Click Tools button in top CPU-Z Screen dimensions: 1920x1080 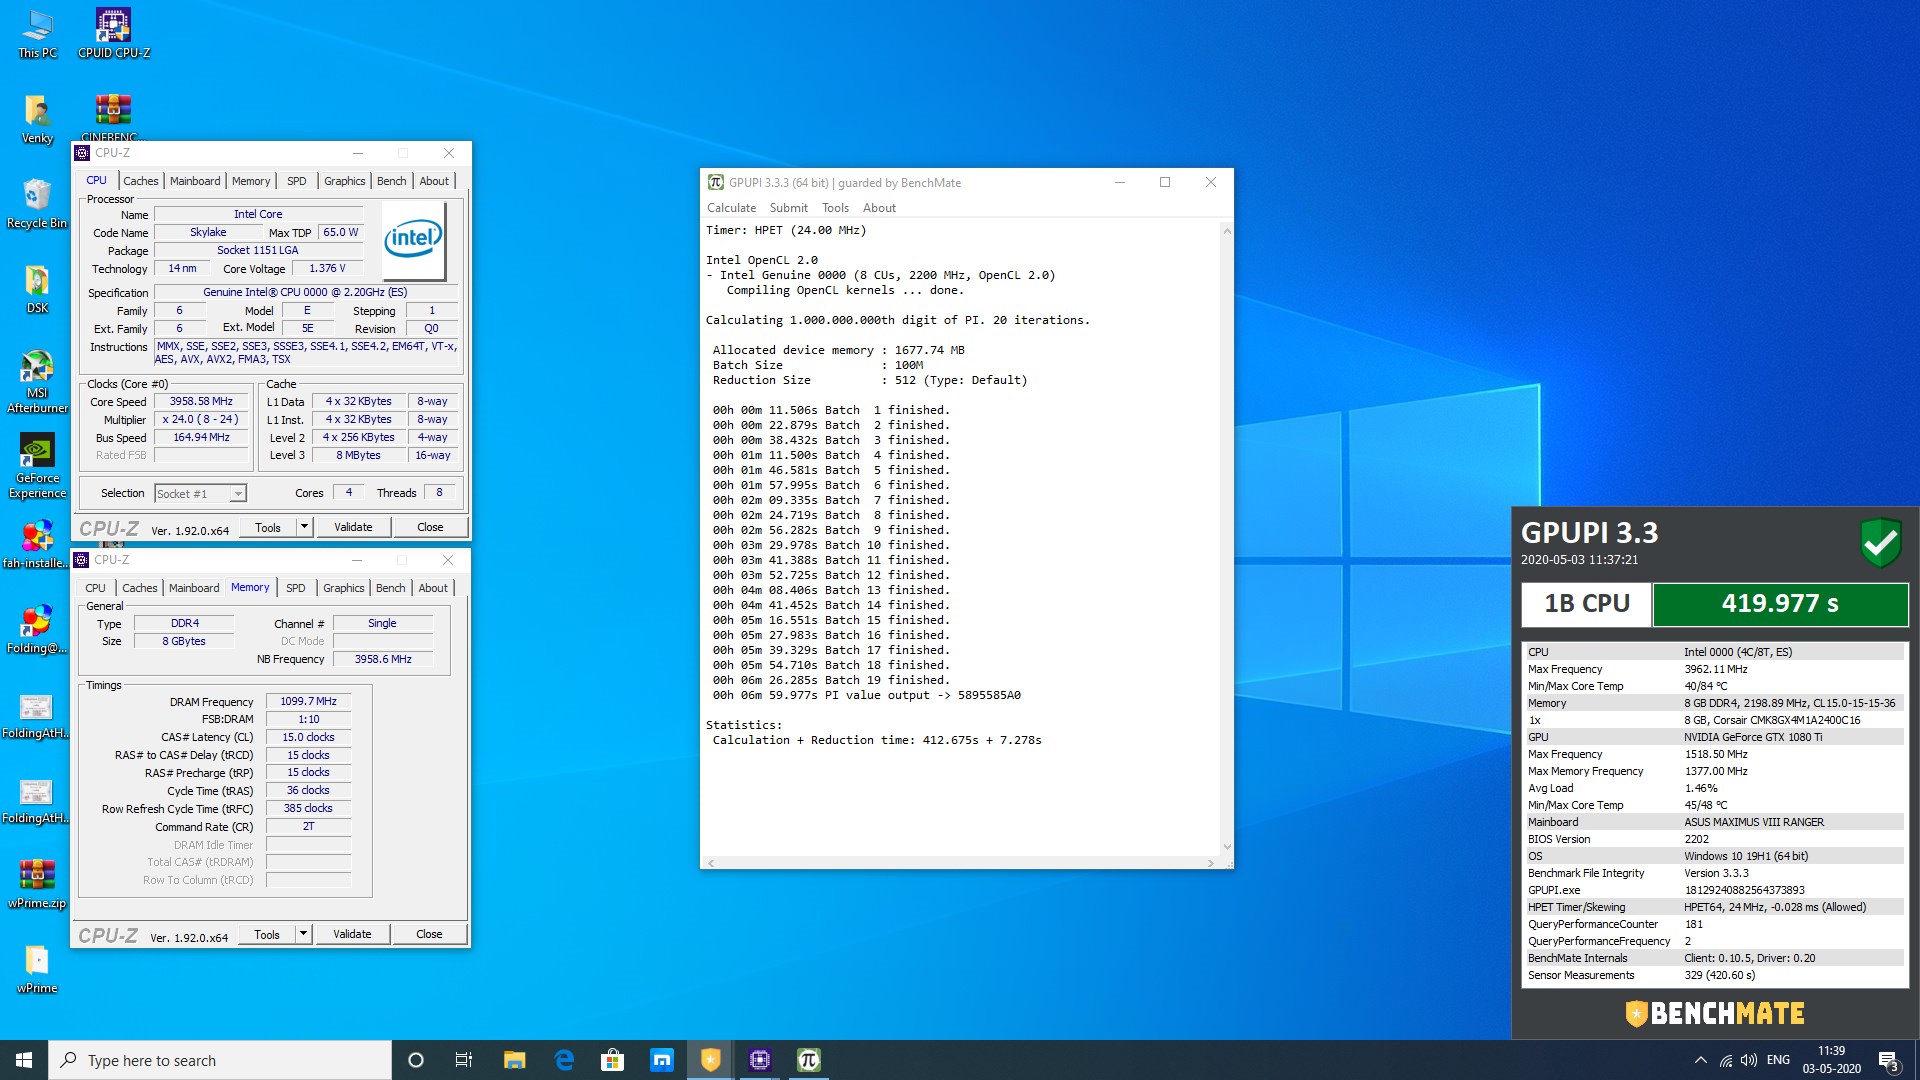click(x=268, y=527)
